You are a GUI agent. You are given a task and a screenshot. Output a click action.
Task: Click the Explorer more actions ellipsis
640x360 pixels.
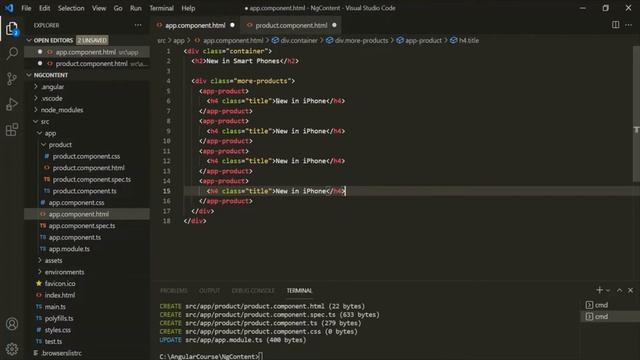[x=138, y=25]
